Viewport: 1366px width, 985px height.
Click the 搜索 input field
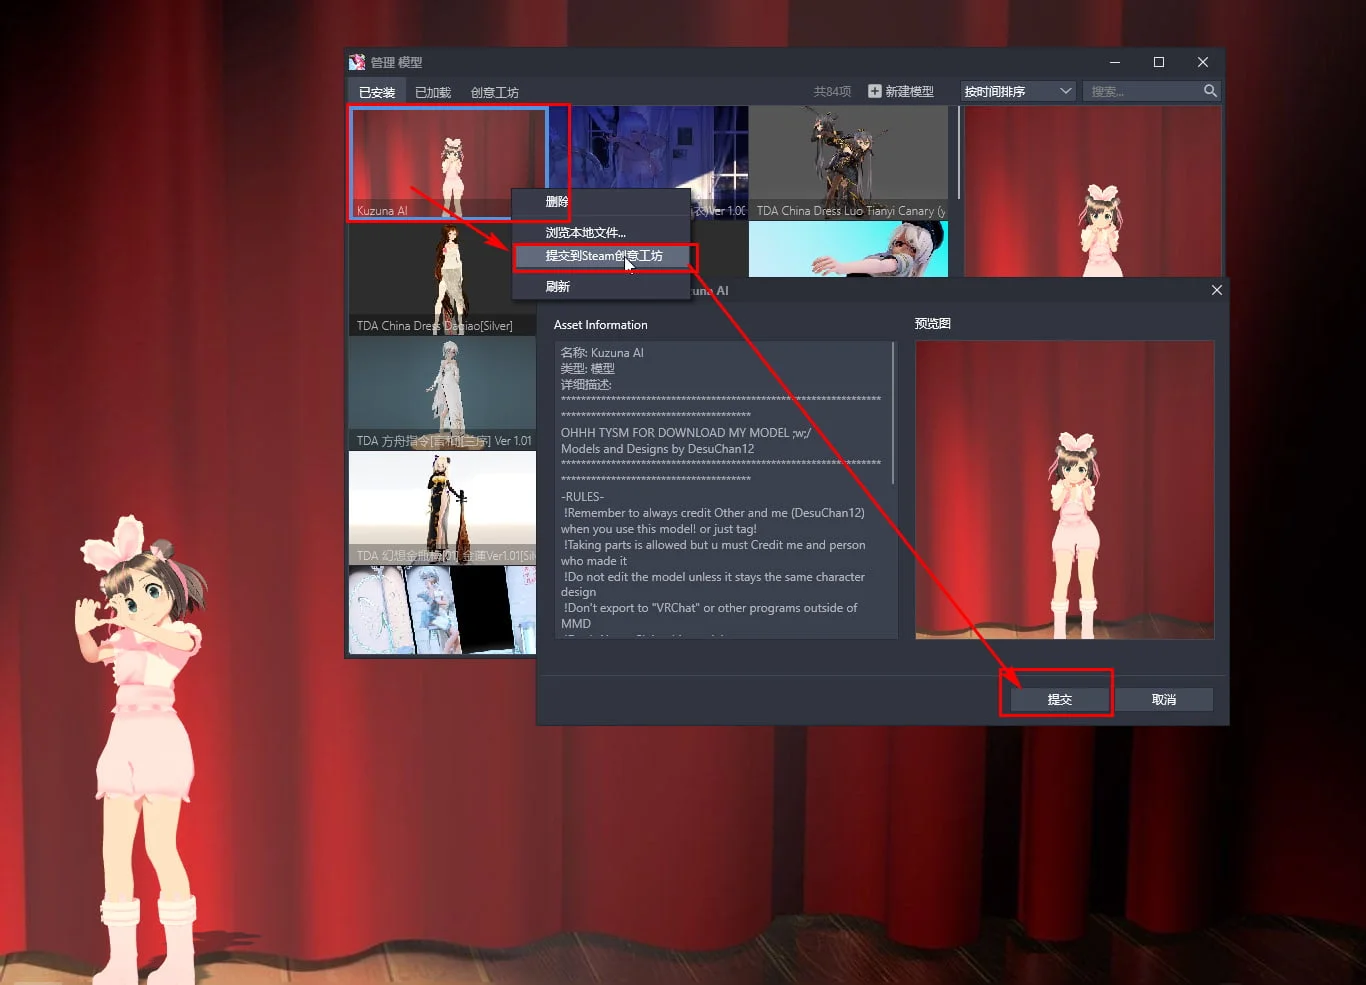click(1142, 91)
